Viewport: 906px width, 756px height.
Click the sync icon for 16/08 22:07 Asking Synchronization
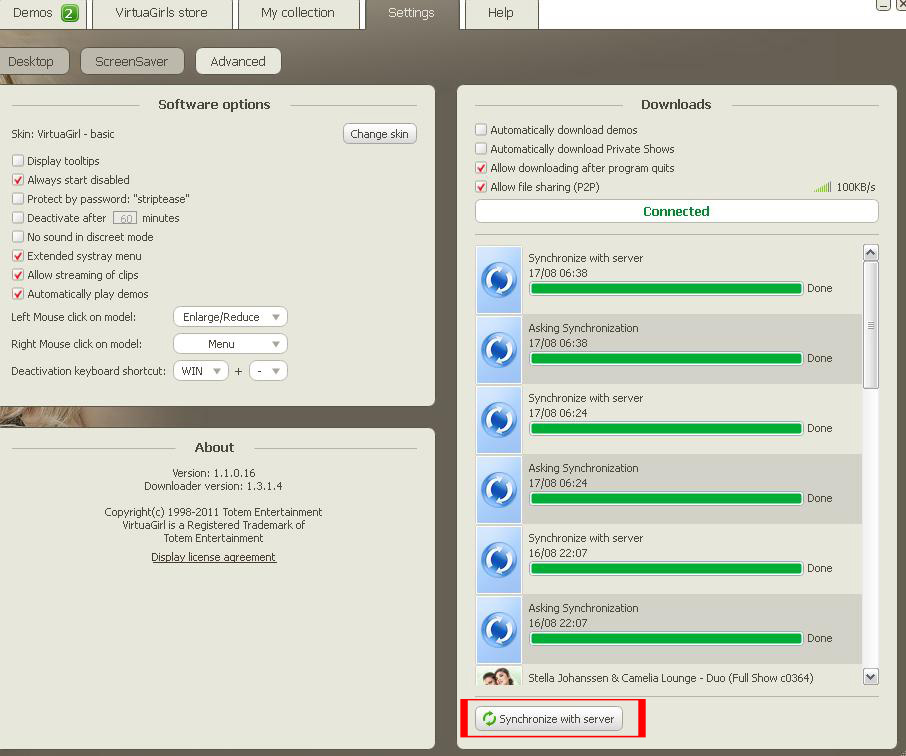(x=498, y=630)
